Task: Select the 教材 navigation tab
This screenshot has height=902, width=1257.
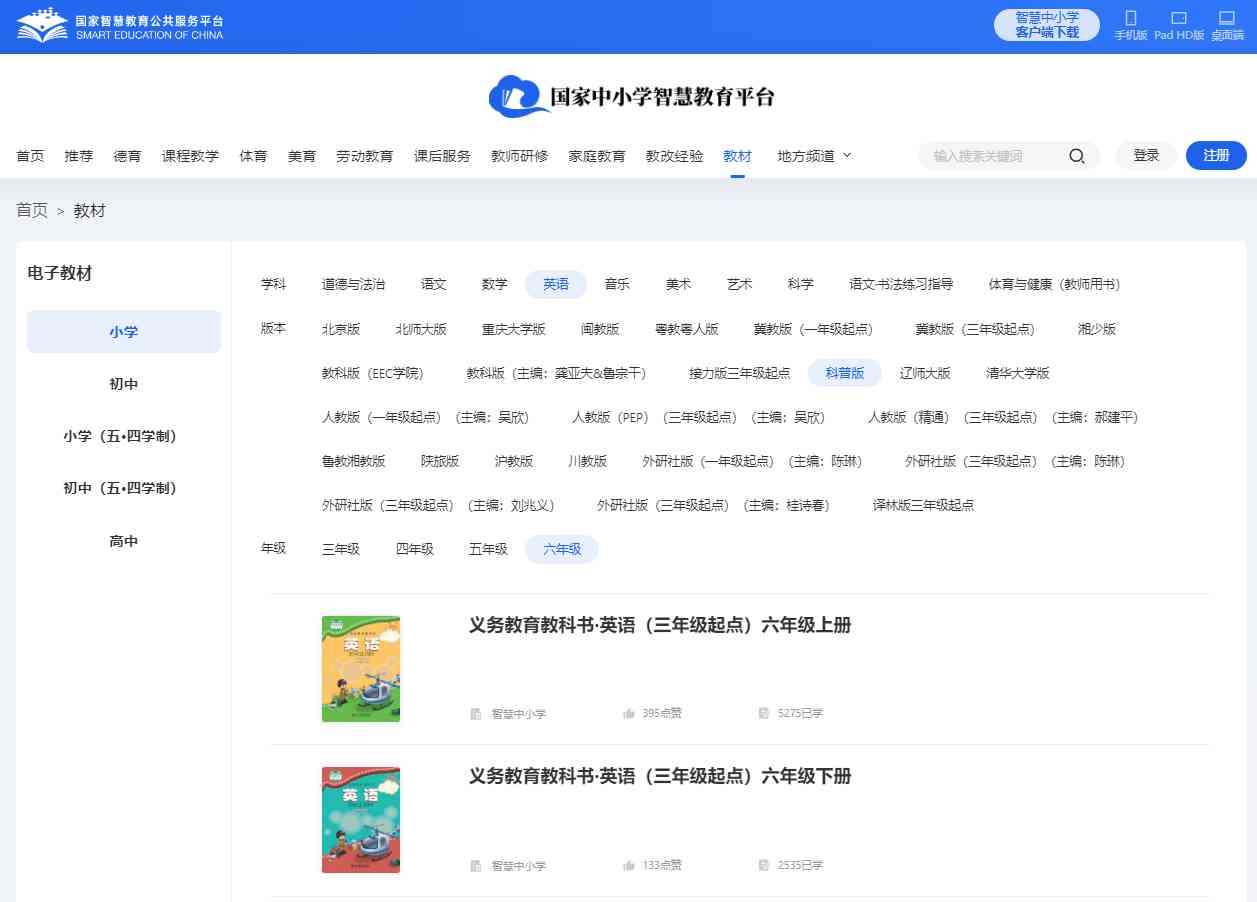Action: click(737, 156)
